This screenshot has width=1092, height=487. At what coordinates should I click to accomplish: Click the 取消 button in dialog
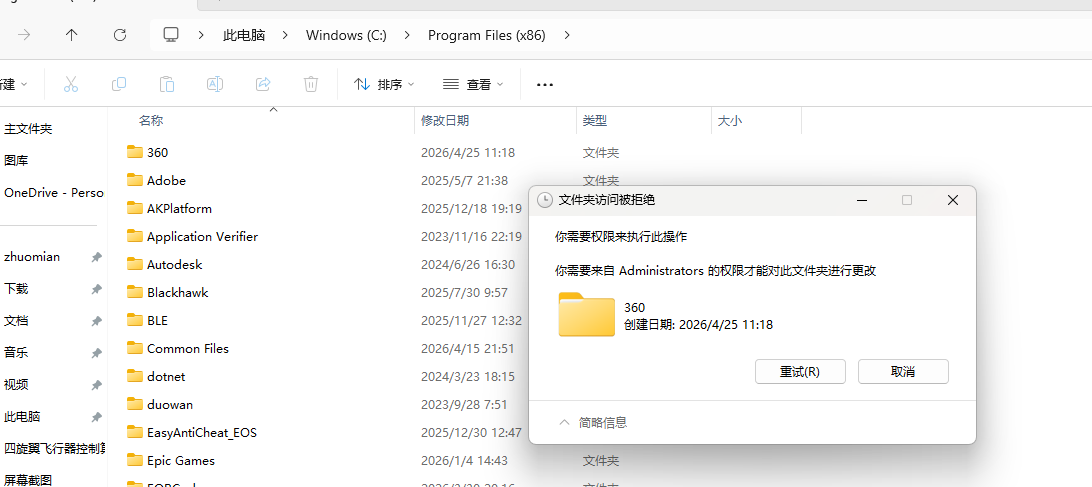903,371
